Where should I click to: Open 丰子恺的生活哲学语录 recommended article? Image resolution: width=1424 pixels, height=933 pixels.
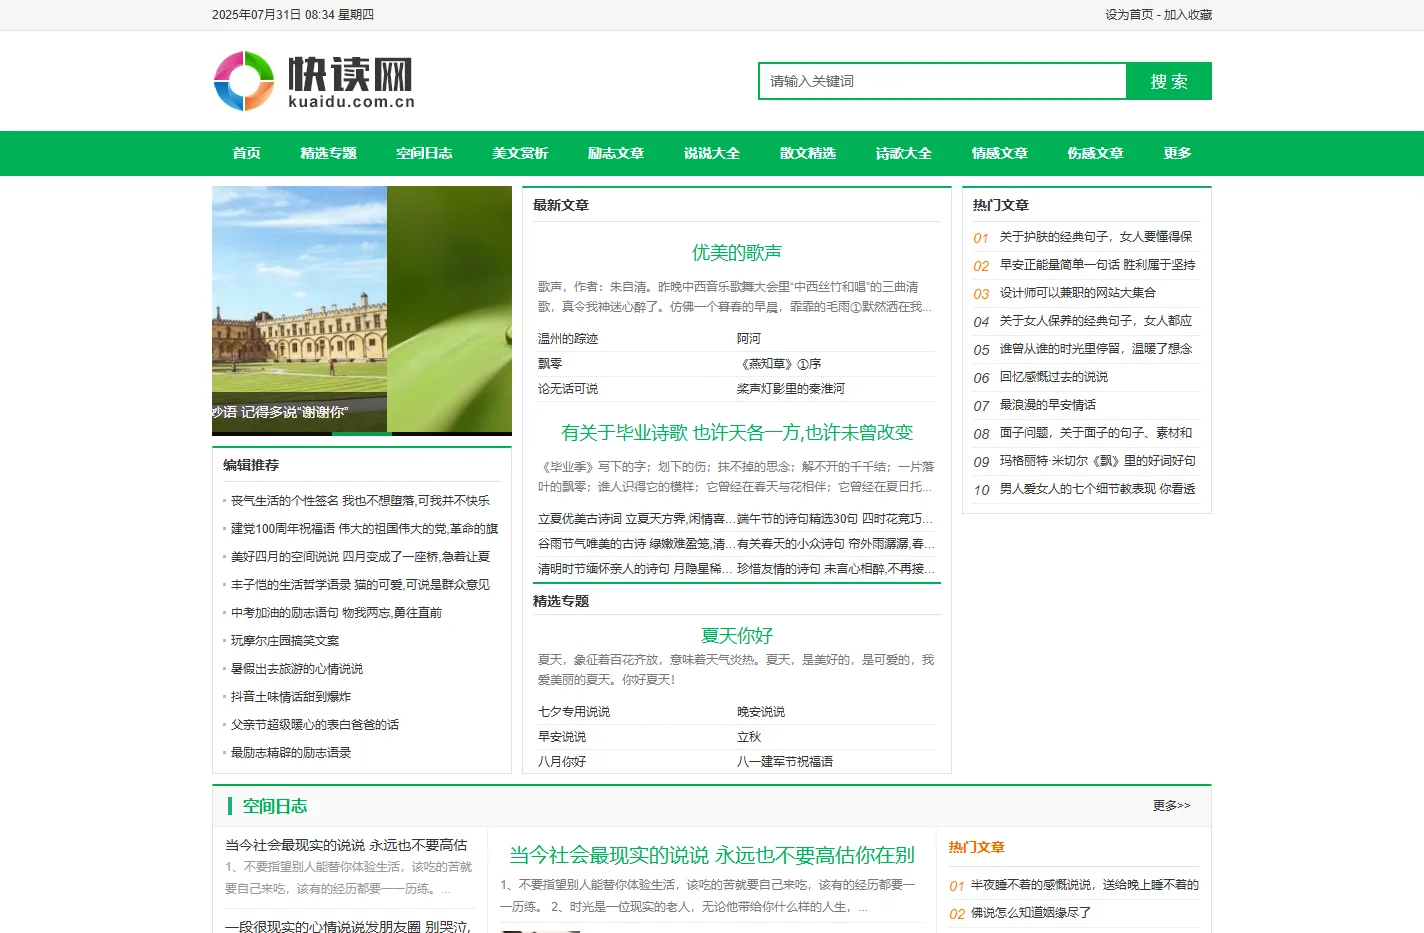360,585
